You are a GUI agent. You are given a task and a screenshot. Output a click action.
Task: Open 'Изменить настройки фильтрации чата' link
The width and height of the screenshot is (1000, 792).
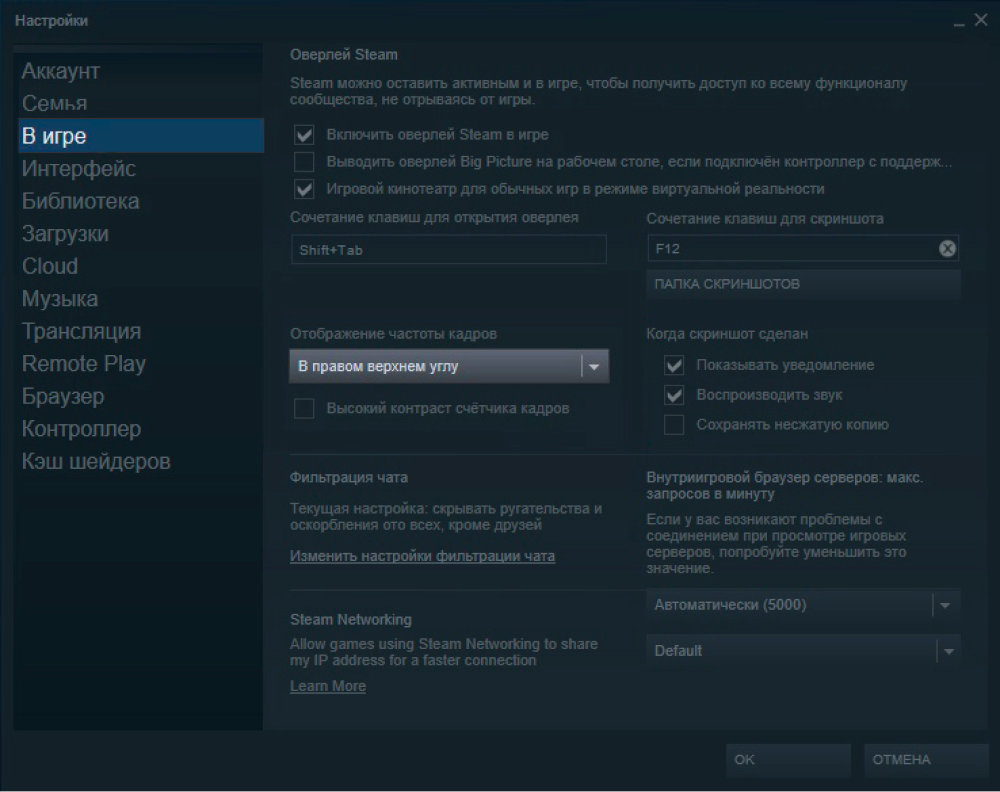click(422, 556)
